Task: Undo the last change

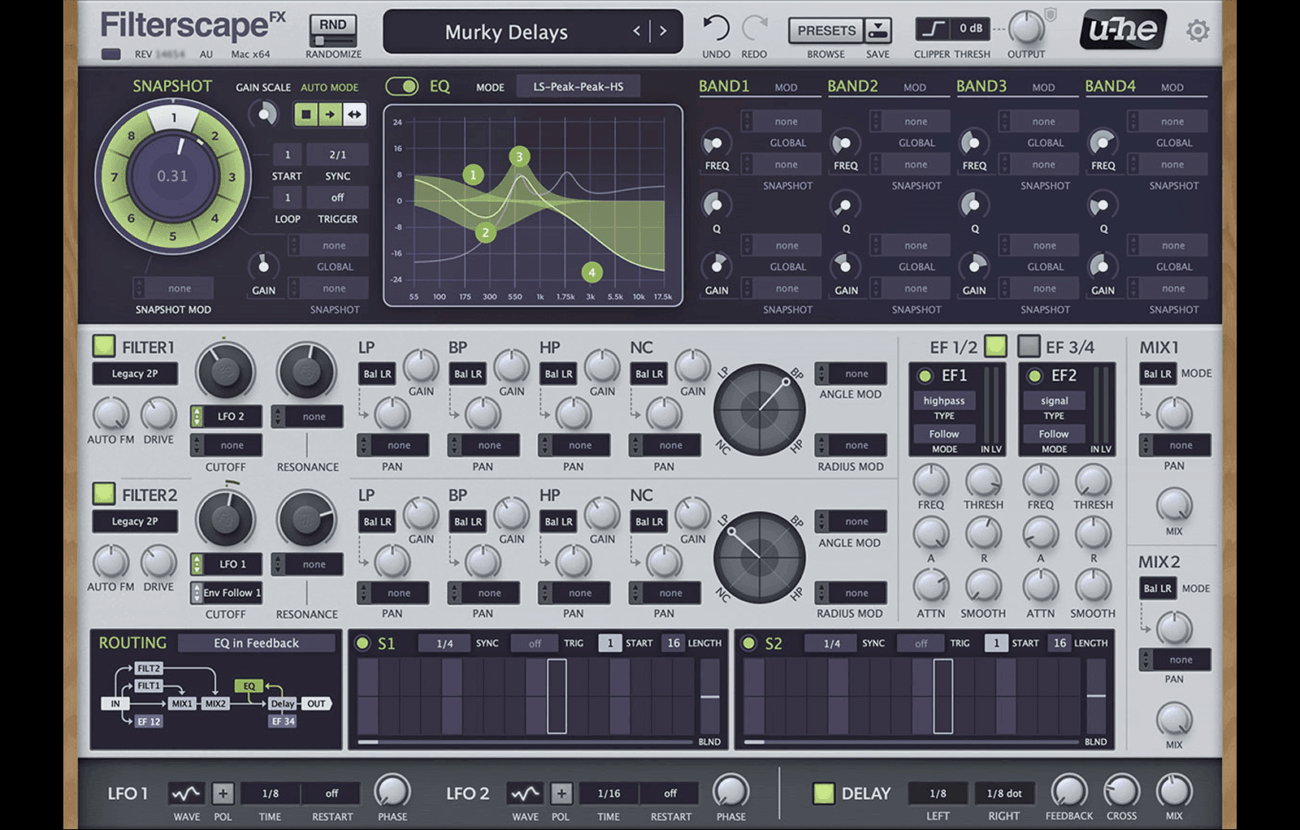Action: pos(715,28)
